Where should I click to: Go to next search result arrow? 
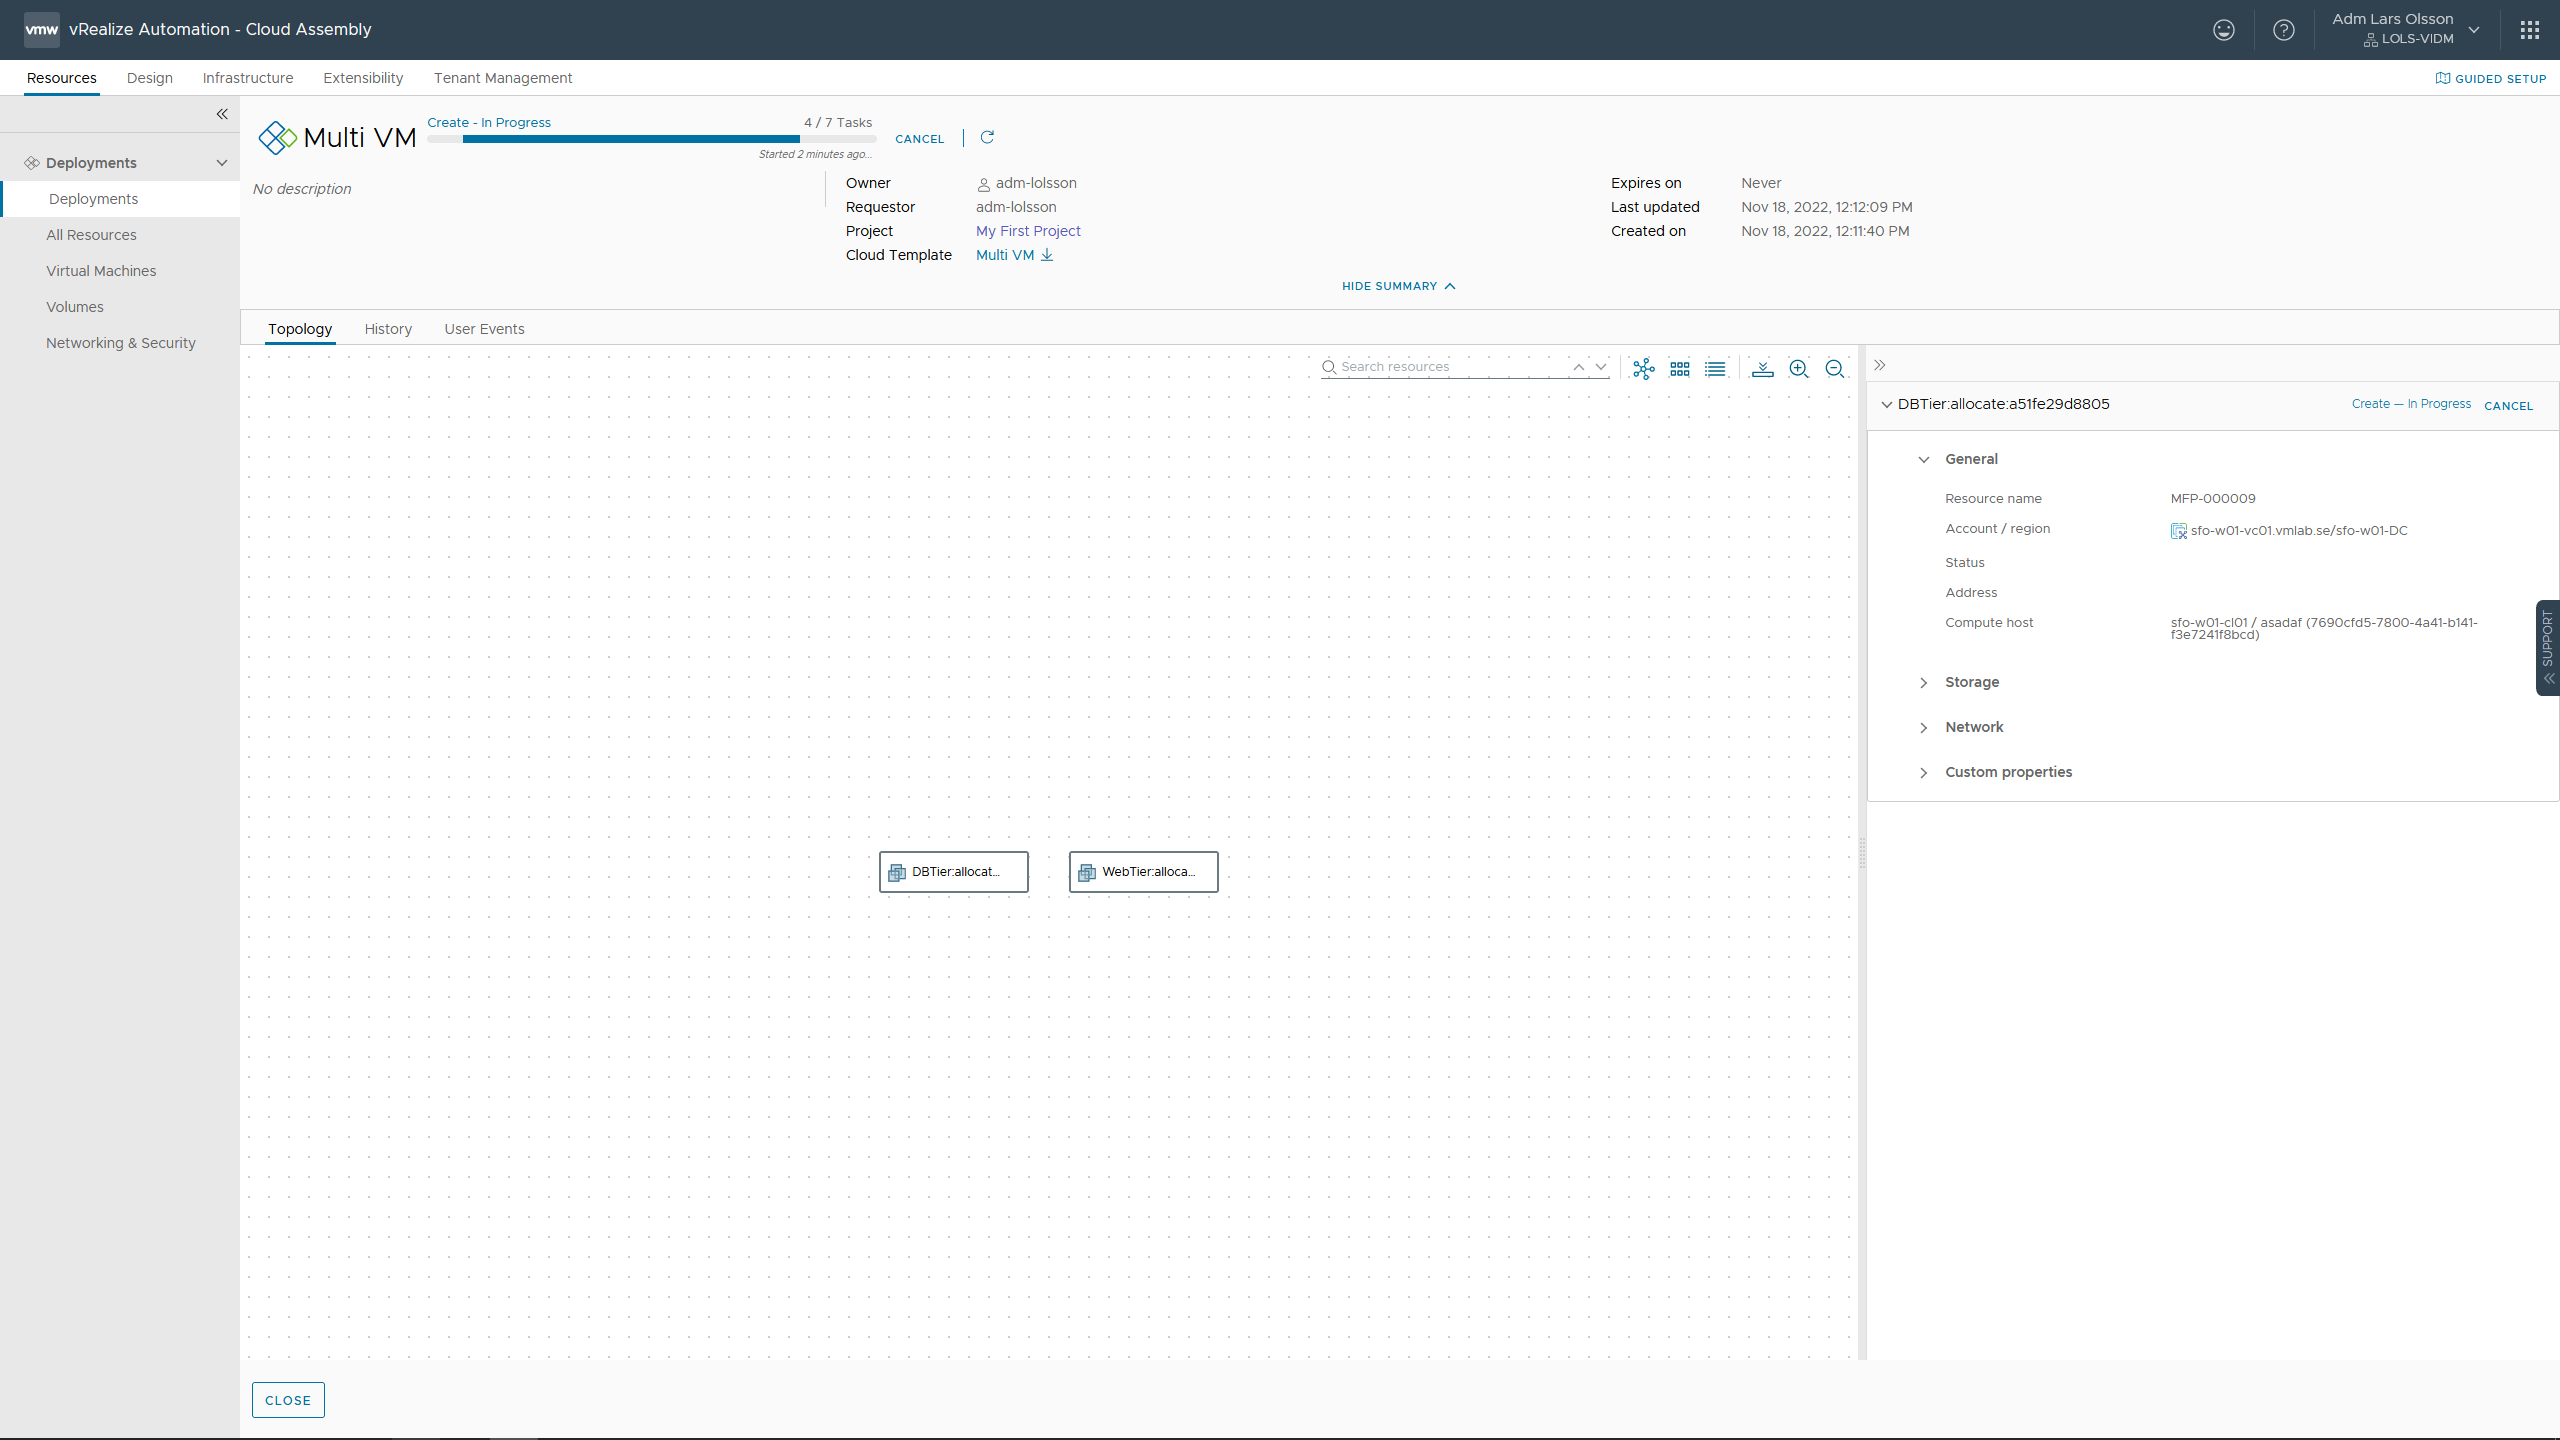pos(1601,367)
